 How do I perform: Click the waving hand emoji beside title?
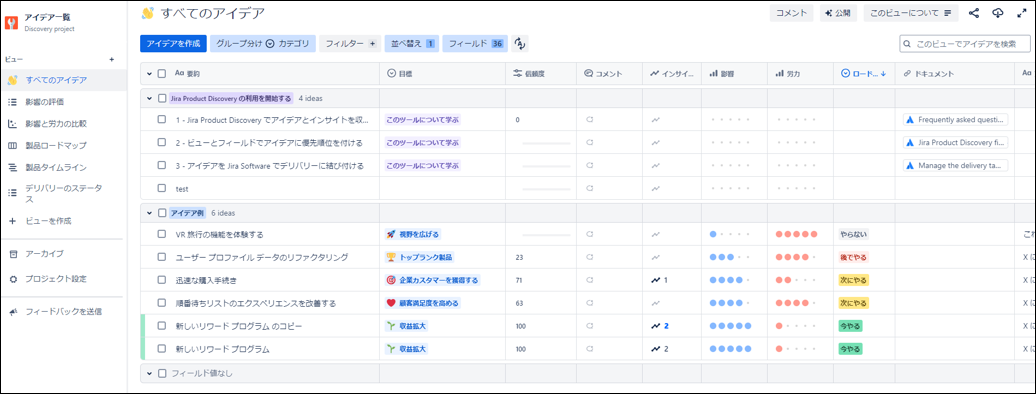click(x=148, y=13)
